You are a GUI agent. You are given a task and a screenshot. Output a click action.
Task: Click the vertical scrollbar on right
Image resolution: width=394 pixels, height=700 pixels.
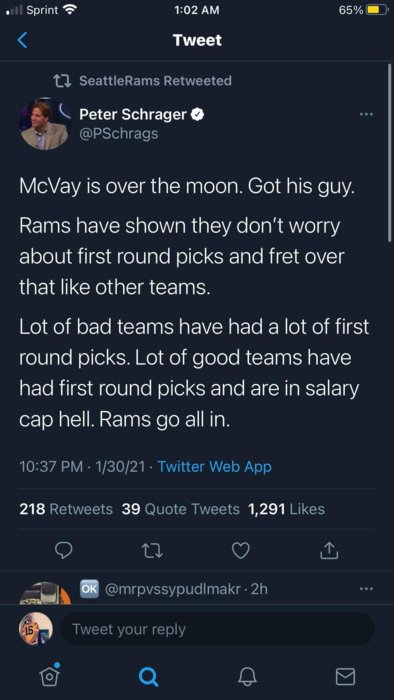pos(389,152)
